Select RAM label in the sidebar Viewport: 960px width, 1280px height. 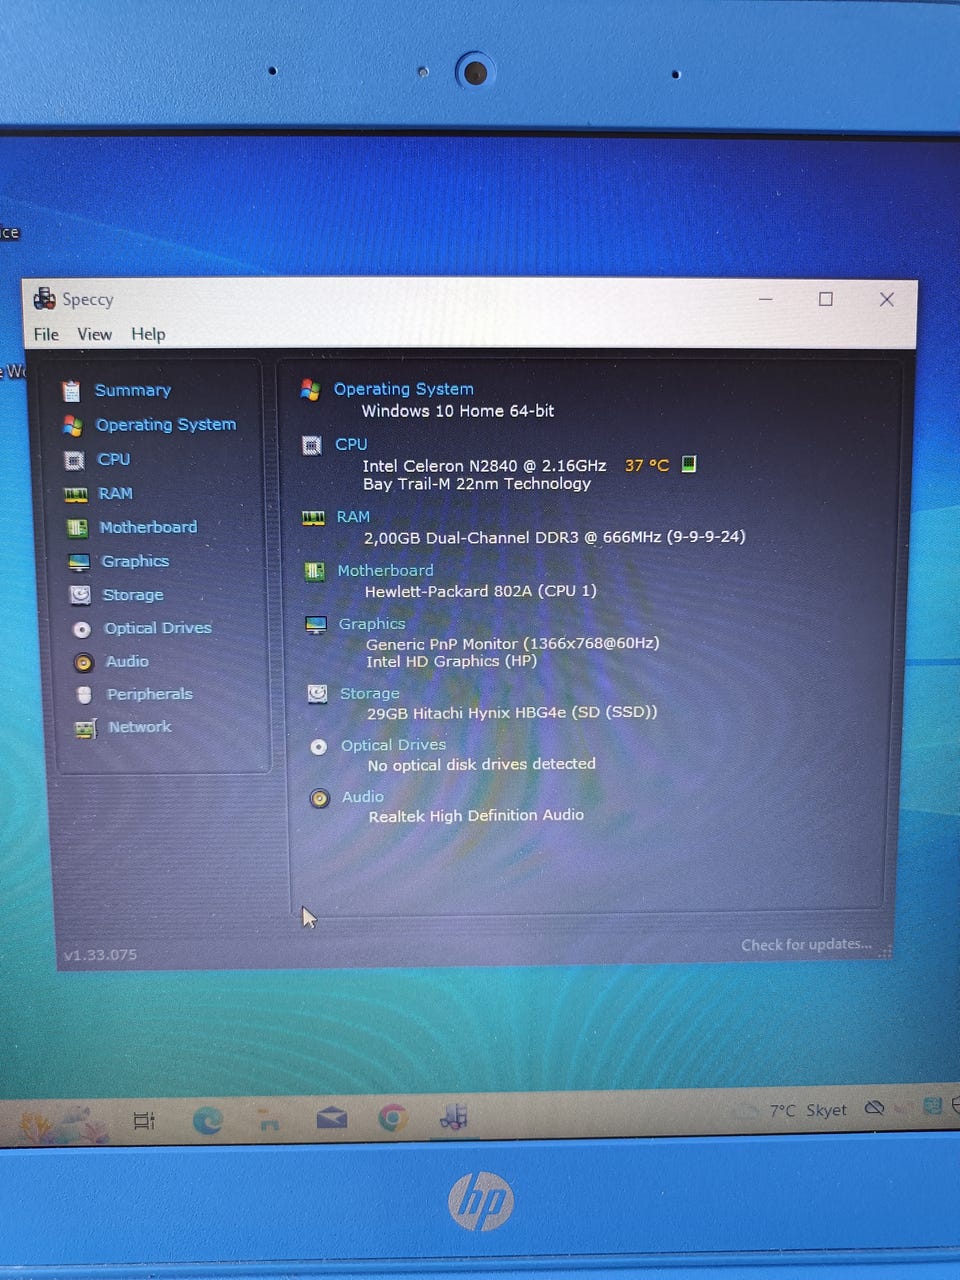pyautogui.click(x=115, y=493)
